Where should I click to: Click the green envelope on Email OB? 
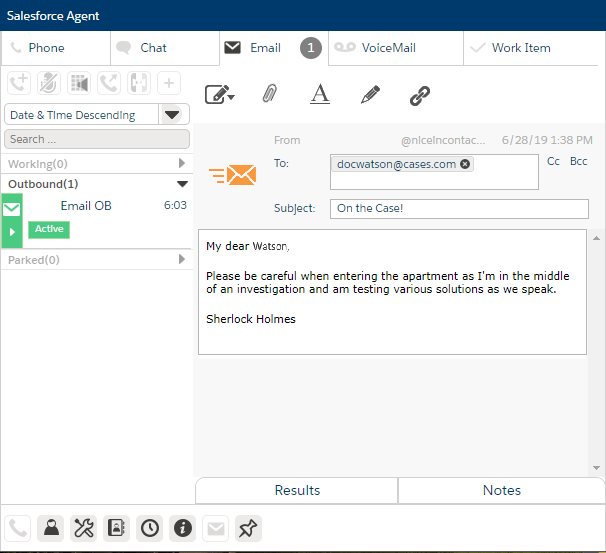[12, 209]
